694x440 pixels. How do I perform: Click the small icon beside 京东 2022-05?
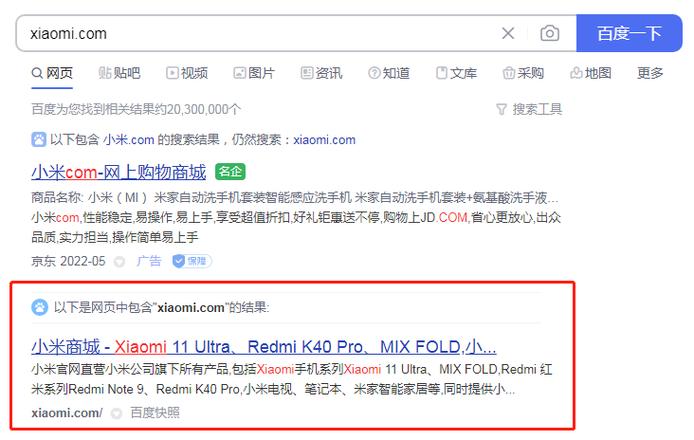tap(119, 262)
